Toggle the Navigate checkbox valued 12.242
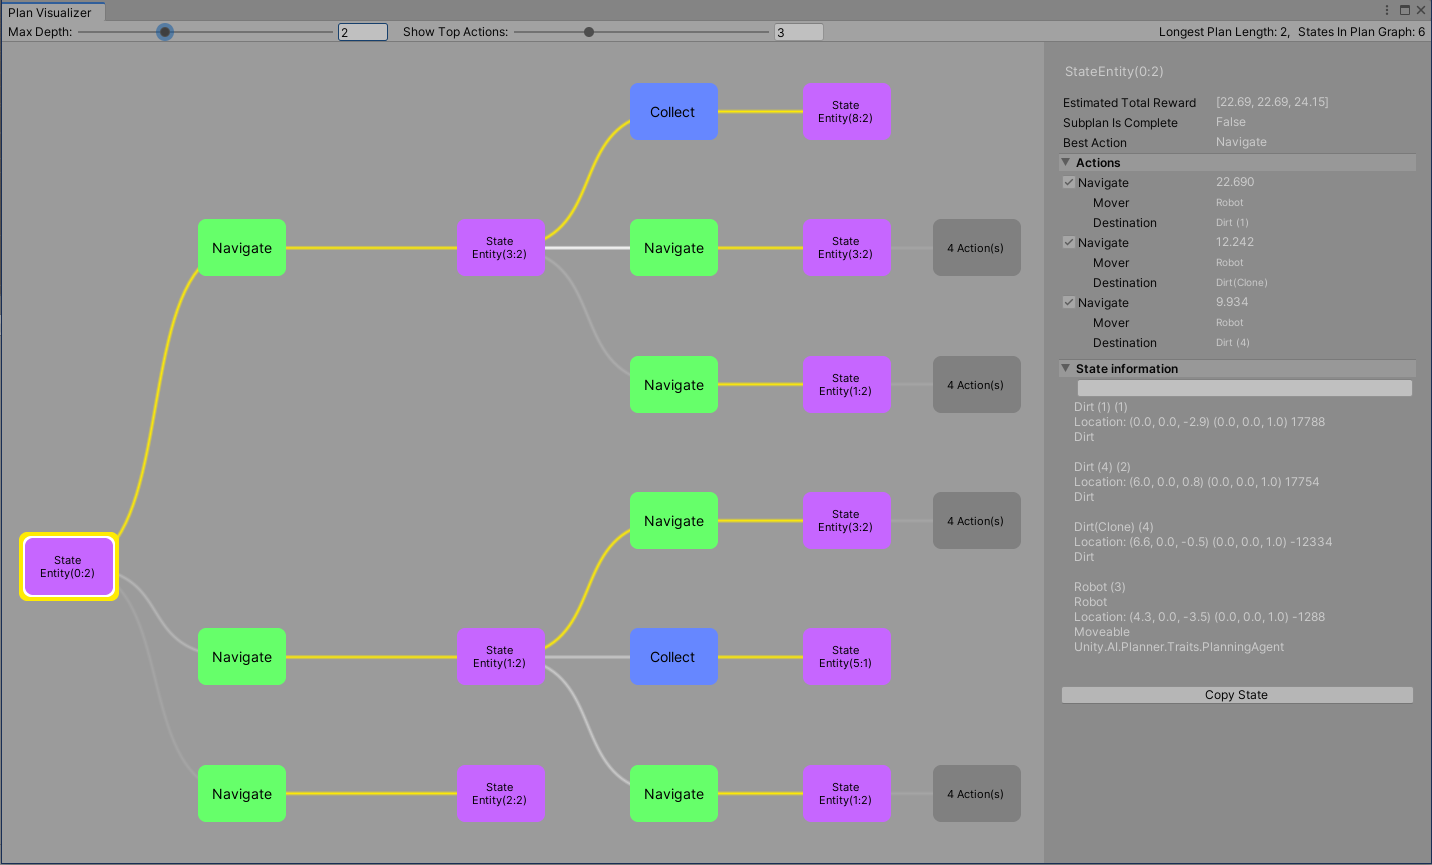This screenshot has height=865, width=1432. 1069,243
